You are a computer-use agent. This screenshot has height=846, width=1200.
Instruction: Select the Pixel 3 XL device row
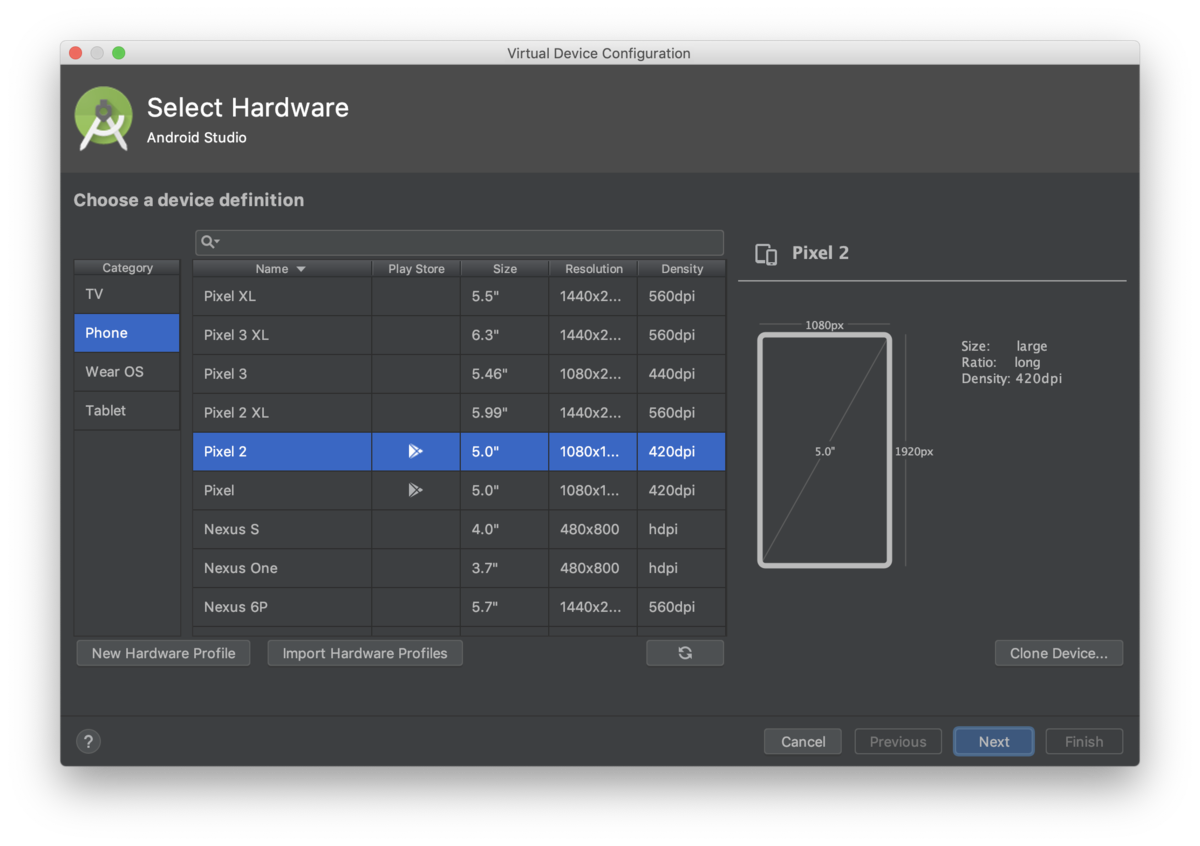(459, 335)
